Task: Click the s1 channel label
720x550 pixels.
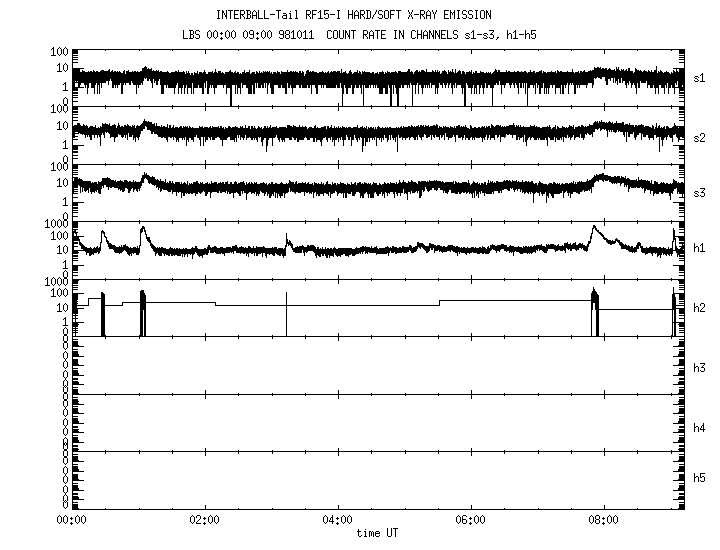Action: click(699, 77)
